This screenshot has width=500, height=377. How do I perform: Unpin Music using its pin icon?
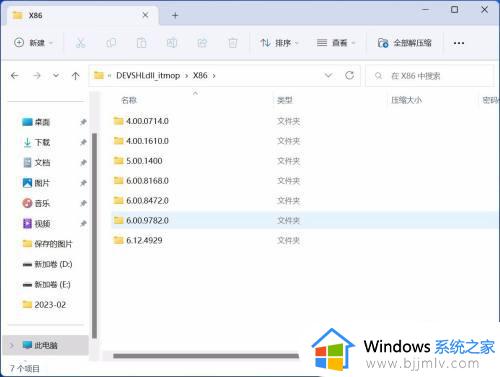(83, 203)
